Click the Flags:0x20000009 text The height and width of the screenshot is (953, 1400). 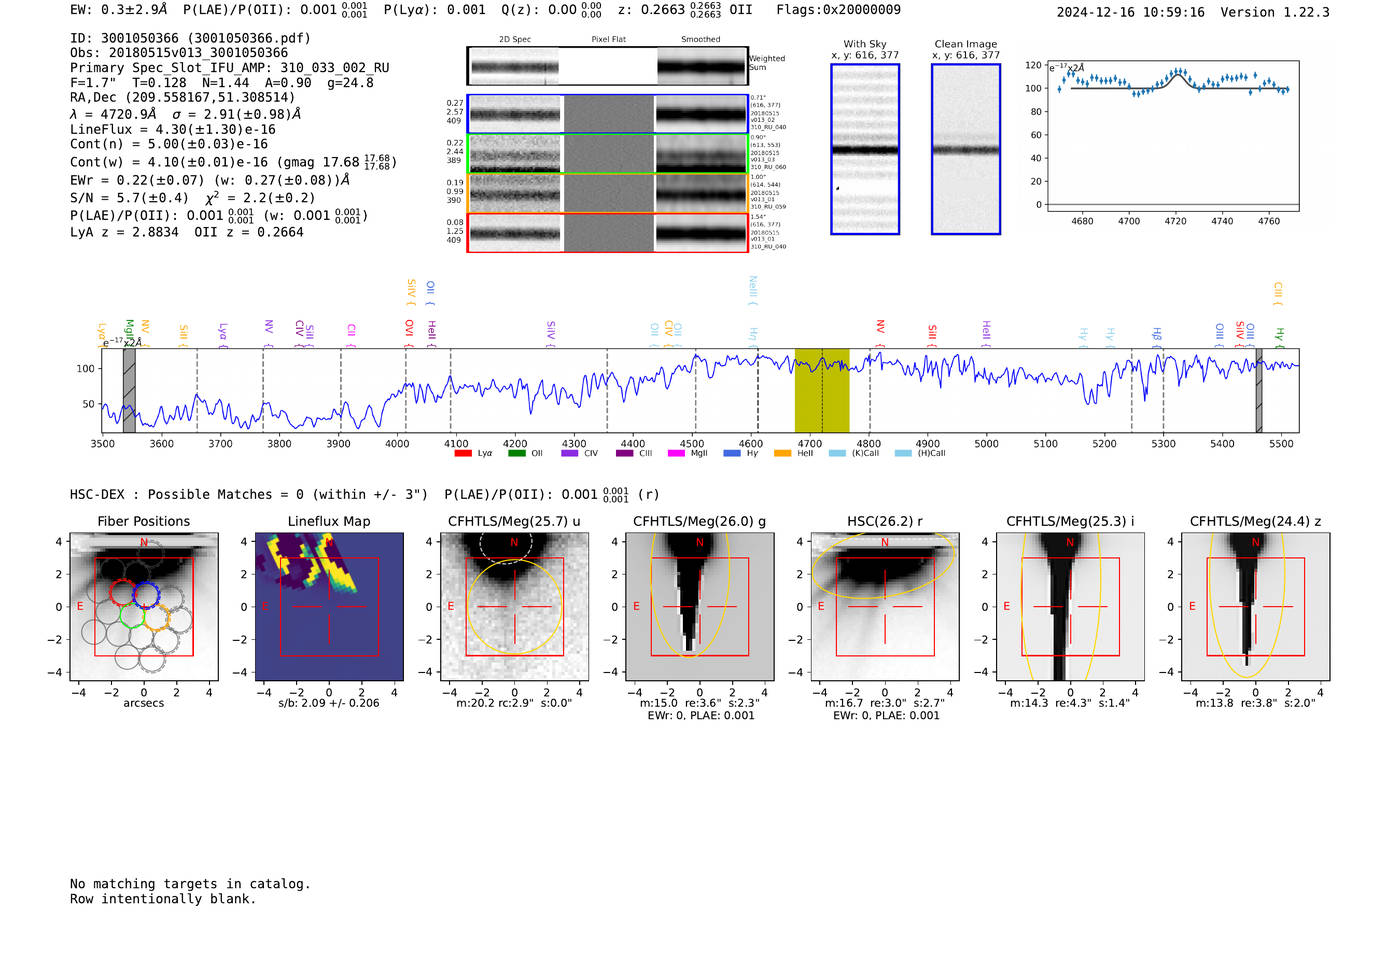point(838,10)
